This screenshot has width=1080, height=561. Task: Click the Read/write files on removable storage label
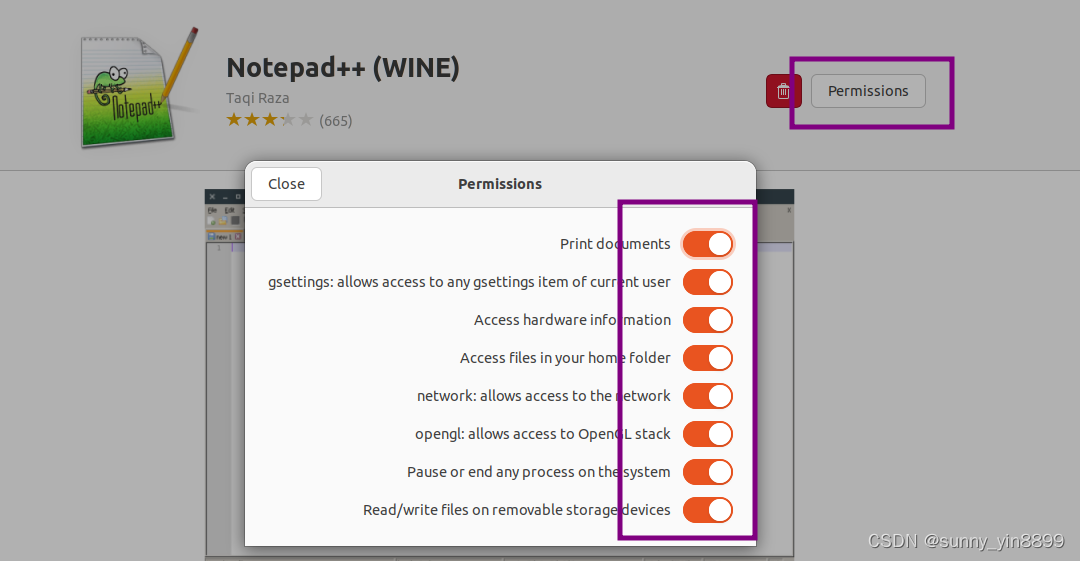[517, 510]
